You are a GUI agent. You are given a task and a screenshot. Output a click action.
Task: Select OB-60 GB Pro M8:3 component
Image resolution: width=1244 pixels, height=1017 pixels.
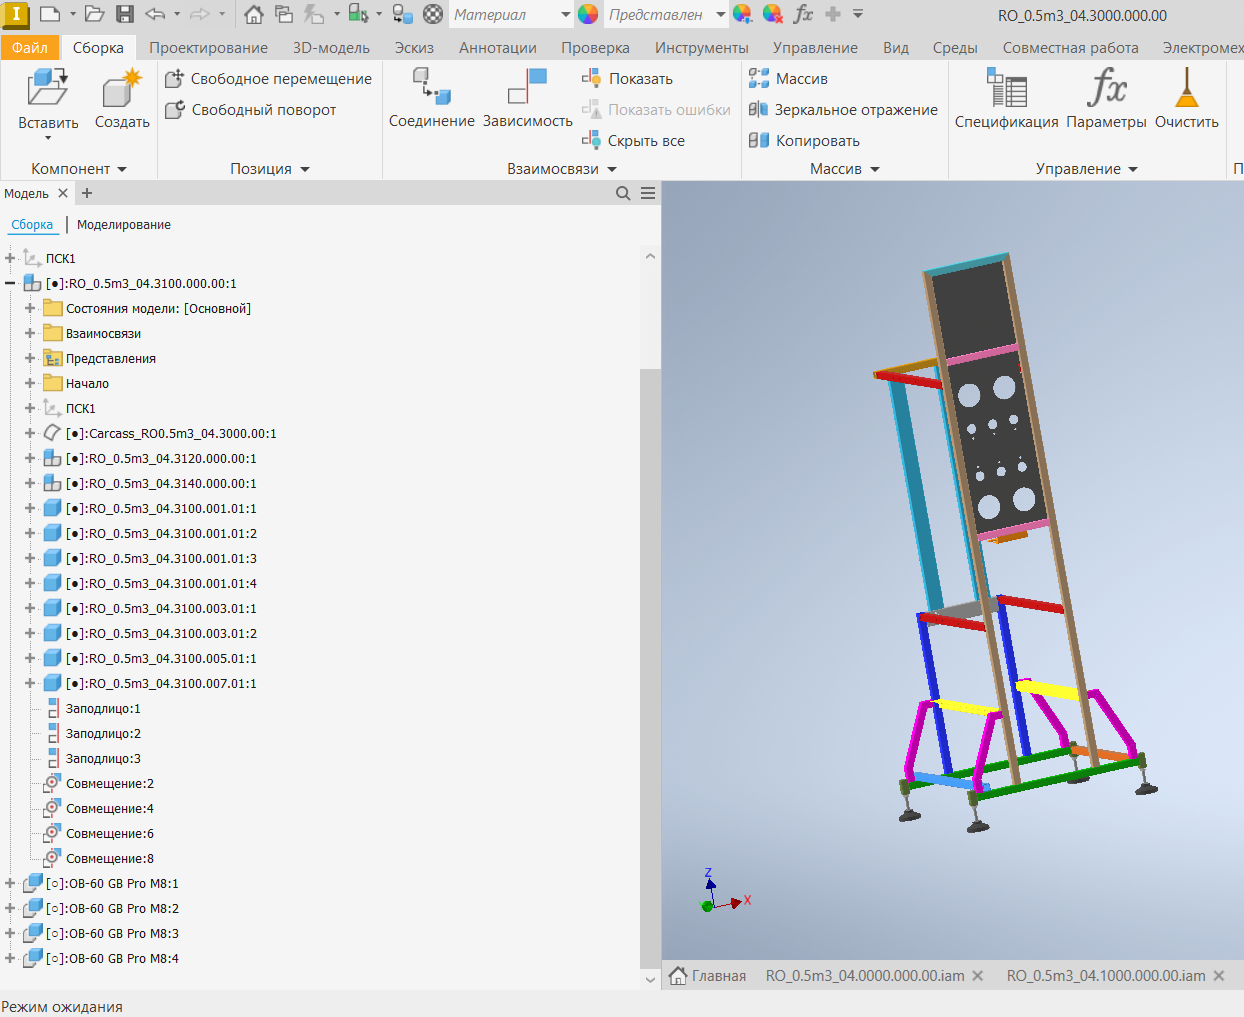(x=112, y=933)
